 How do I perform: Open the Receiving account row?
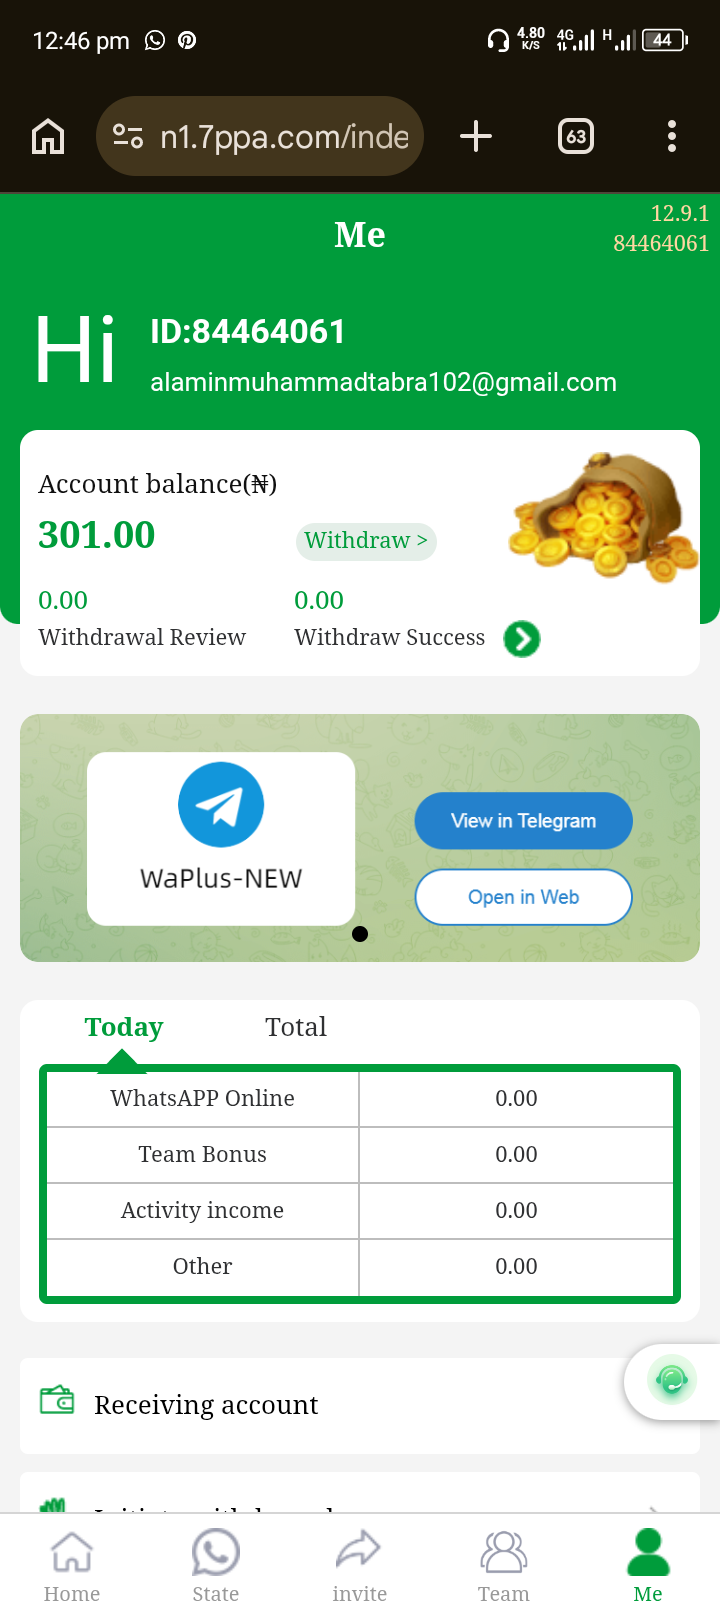coord(360,1405)
